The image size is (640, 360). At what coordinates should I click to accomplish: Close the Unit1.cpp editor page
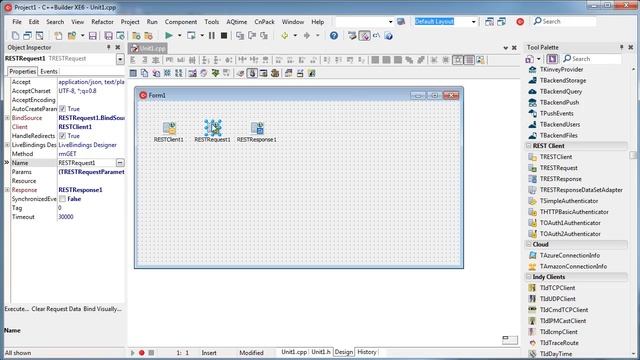pos(514,48)
